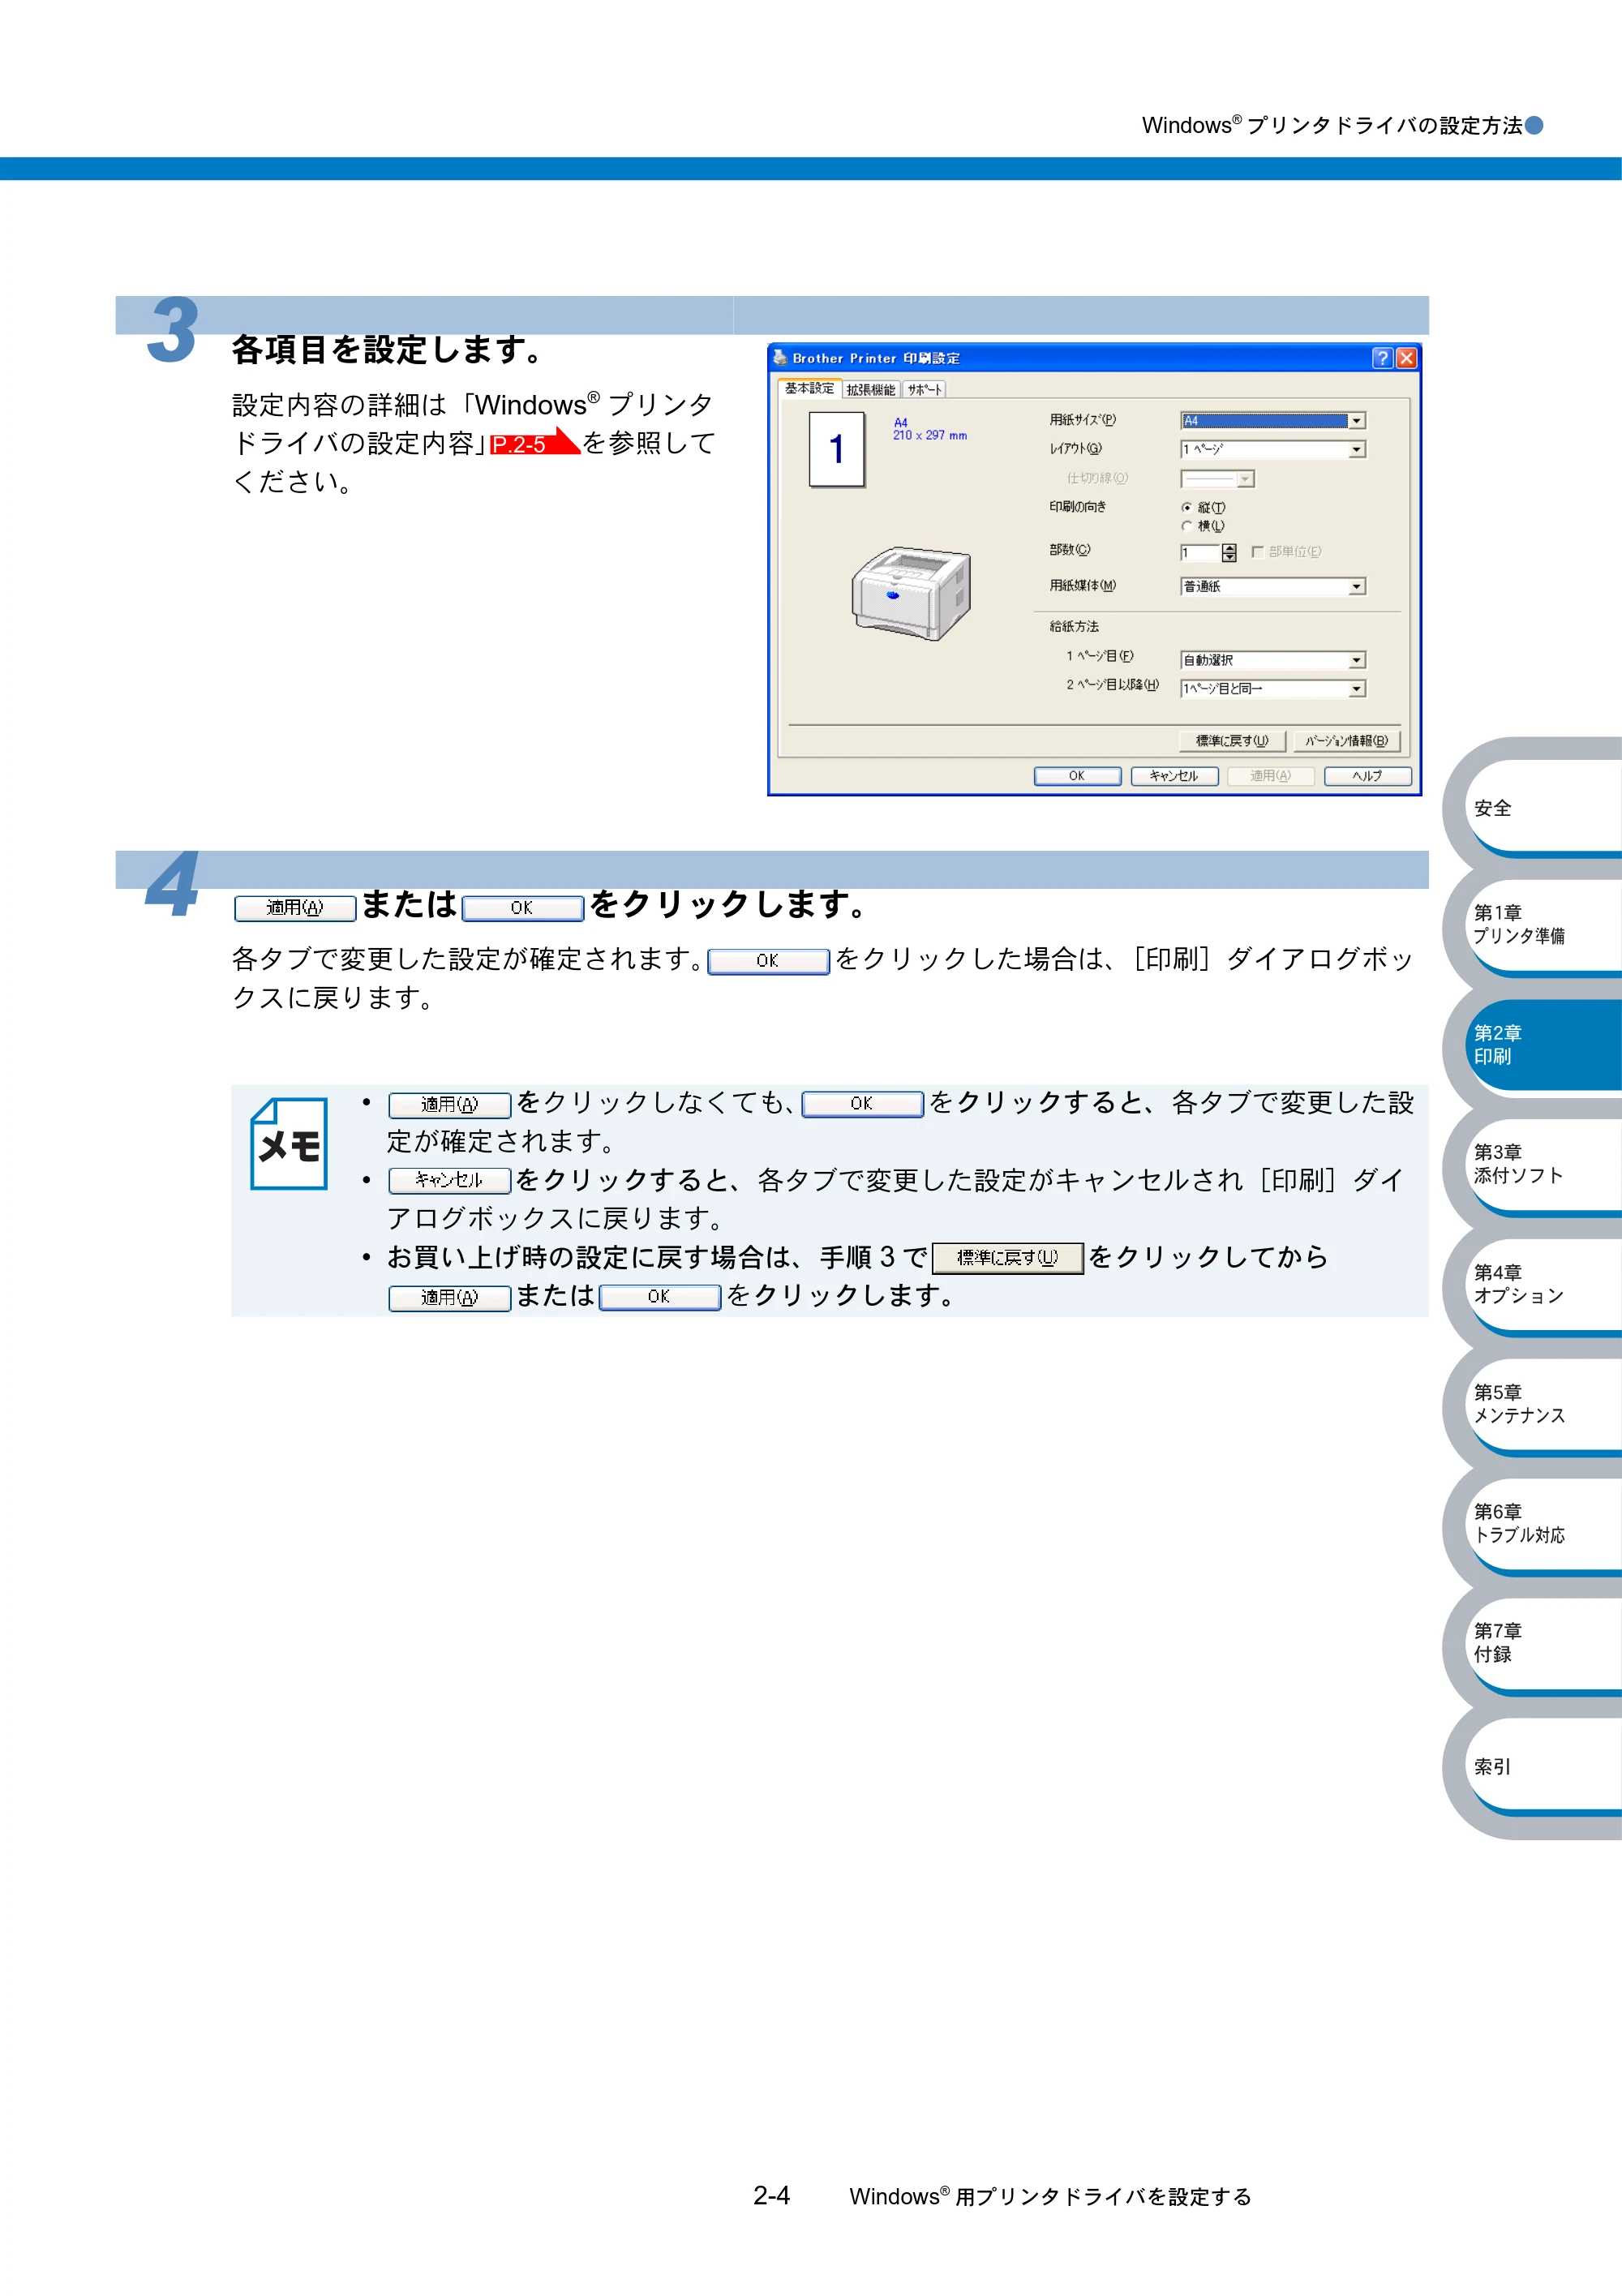Click the help question mark icon in dialog title bar

pos(1382,358)
